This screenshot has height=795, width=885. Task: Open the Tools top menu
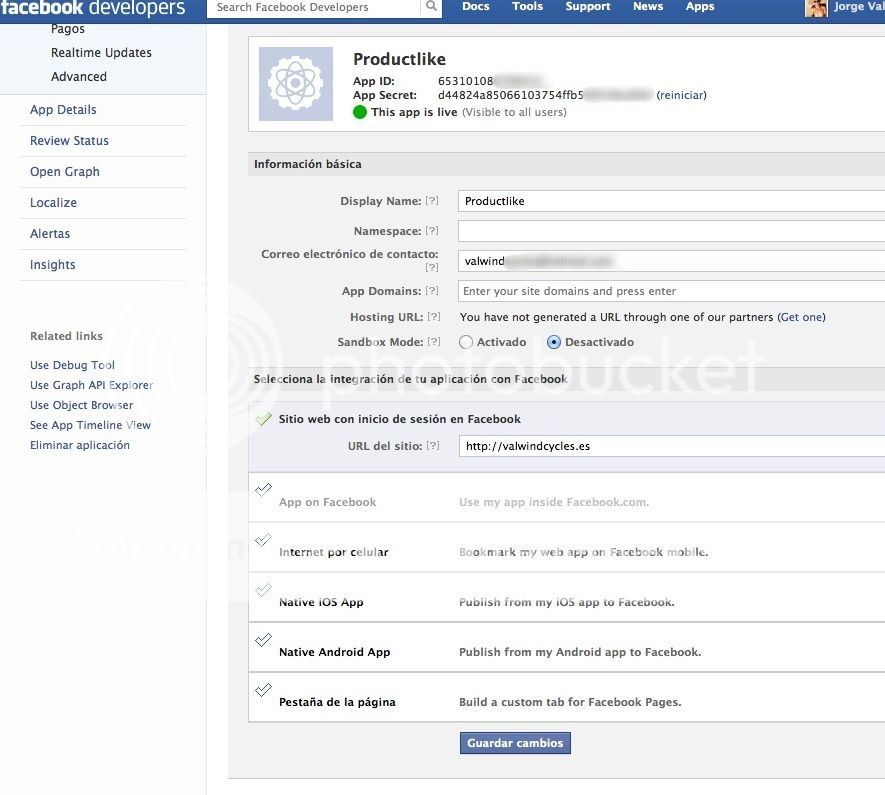coord(527,7)
